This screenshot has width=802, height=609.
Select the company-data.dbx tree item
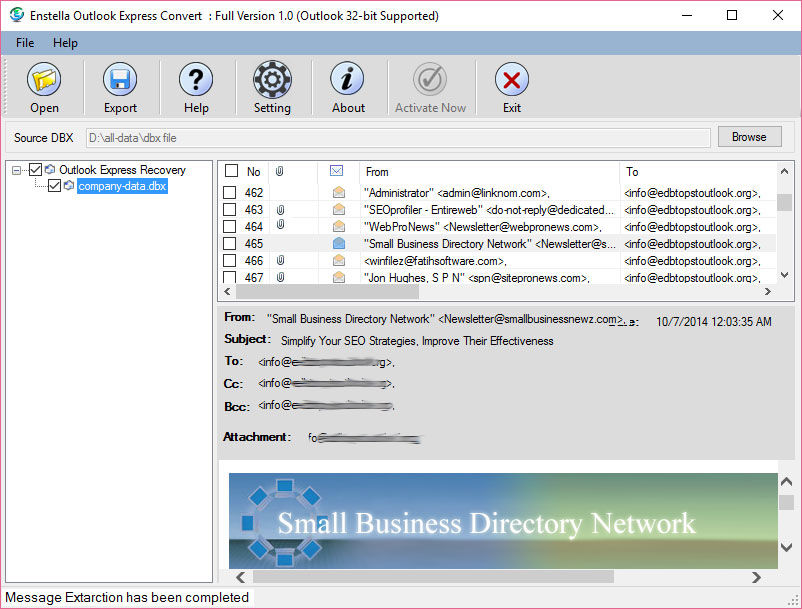(122, 186)
